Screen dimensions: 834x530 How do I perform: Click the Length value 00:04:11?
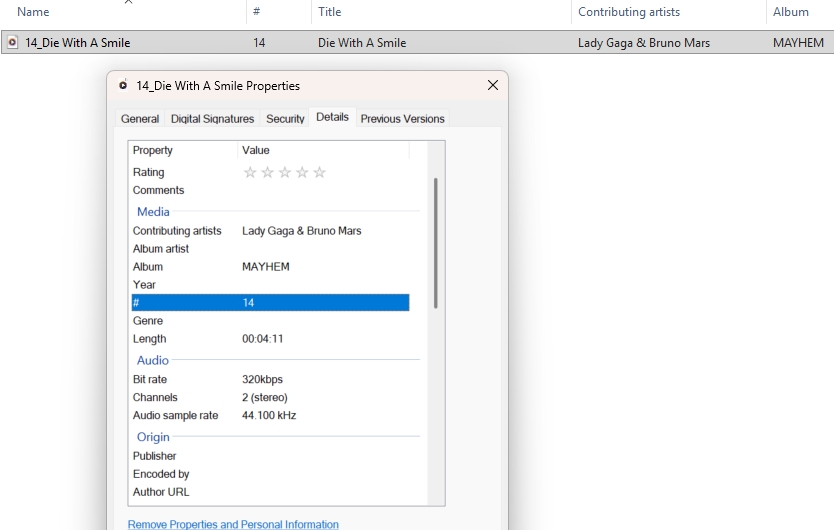(263, 339)
